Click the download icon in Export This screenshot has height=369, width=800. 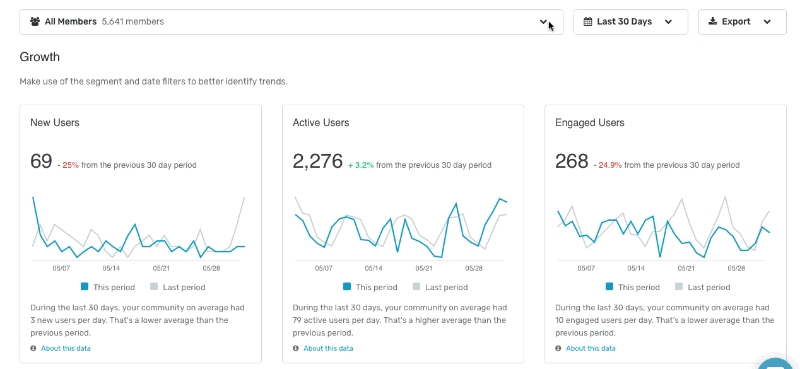coord(713,21)
